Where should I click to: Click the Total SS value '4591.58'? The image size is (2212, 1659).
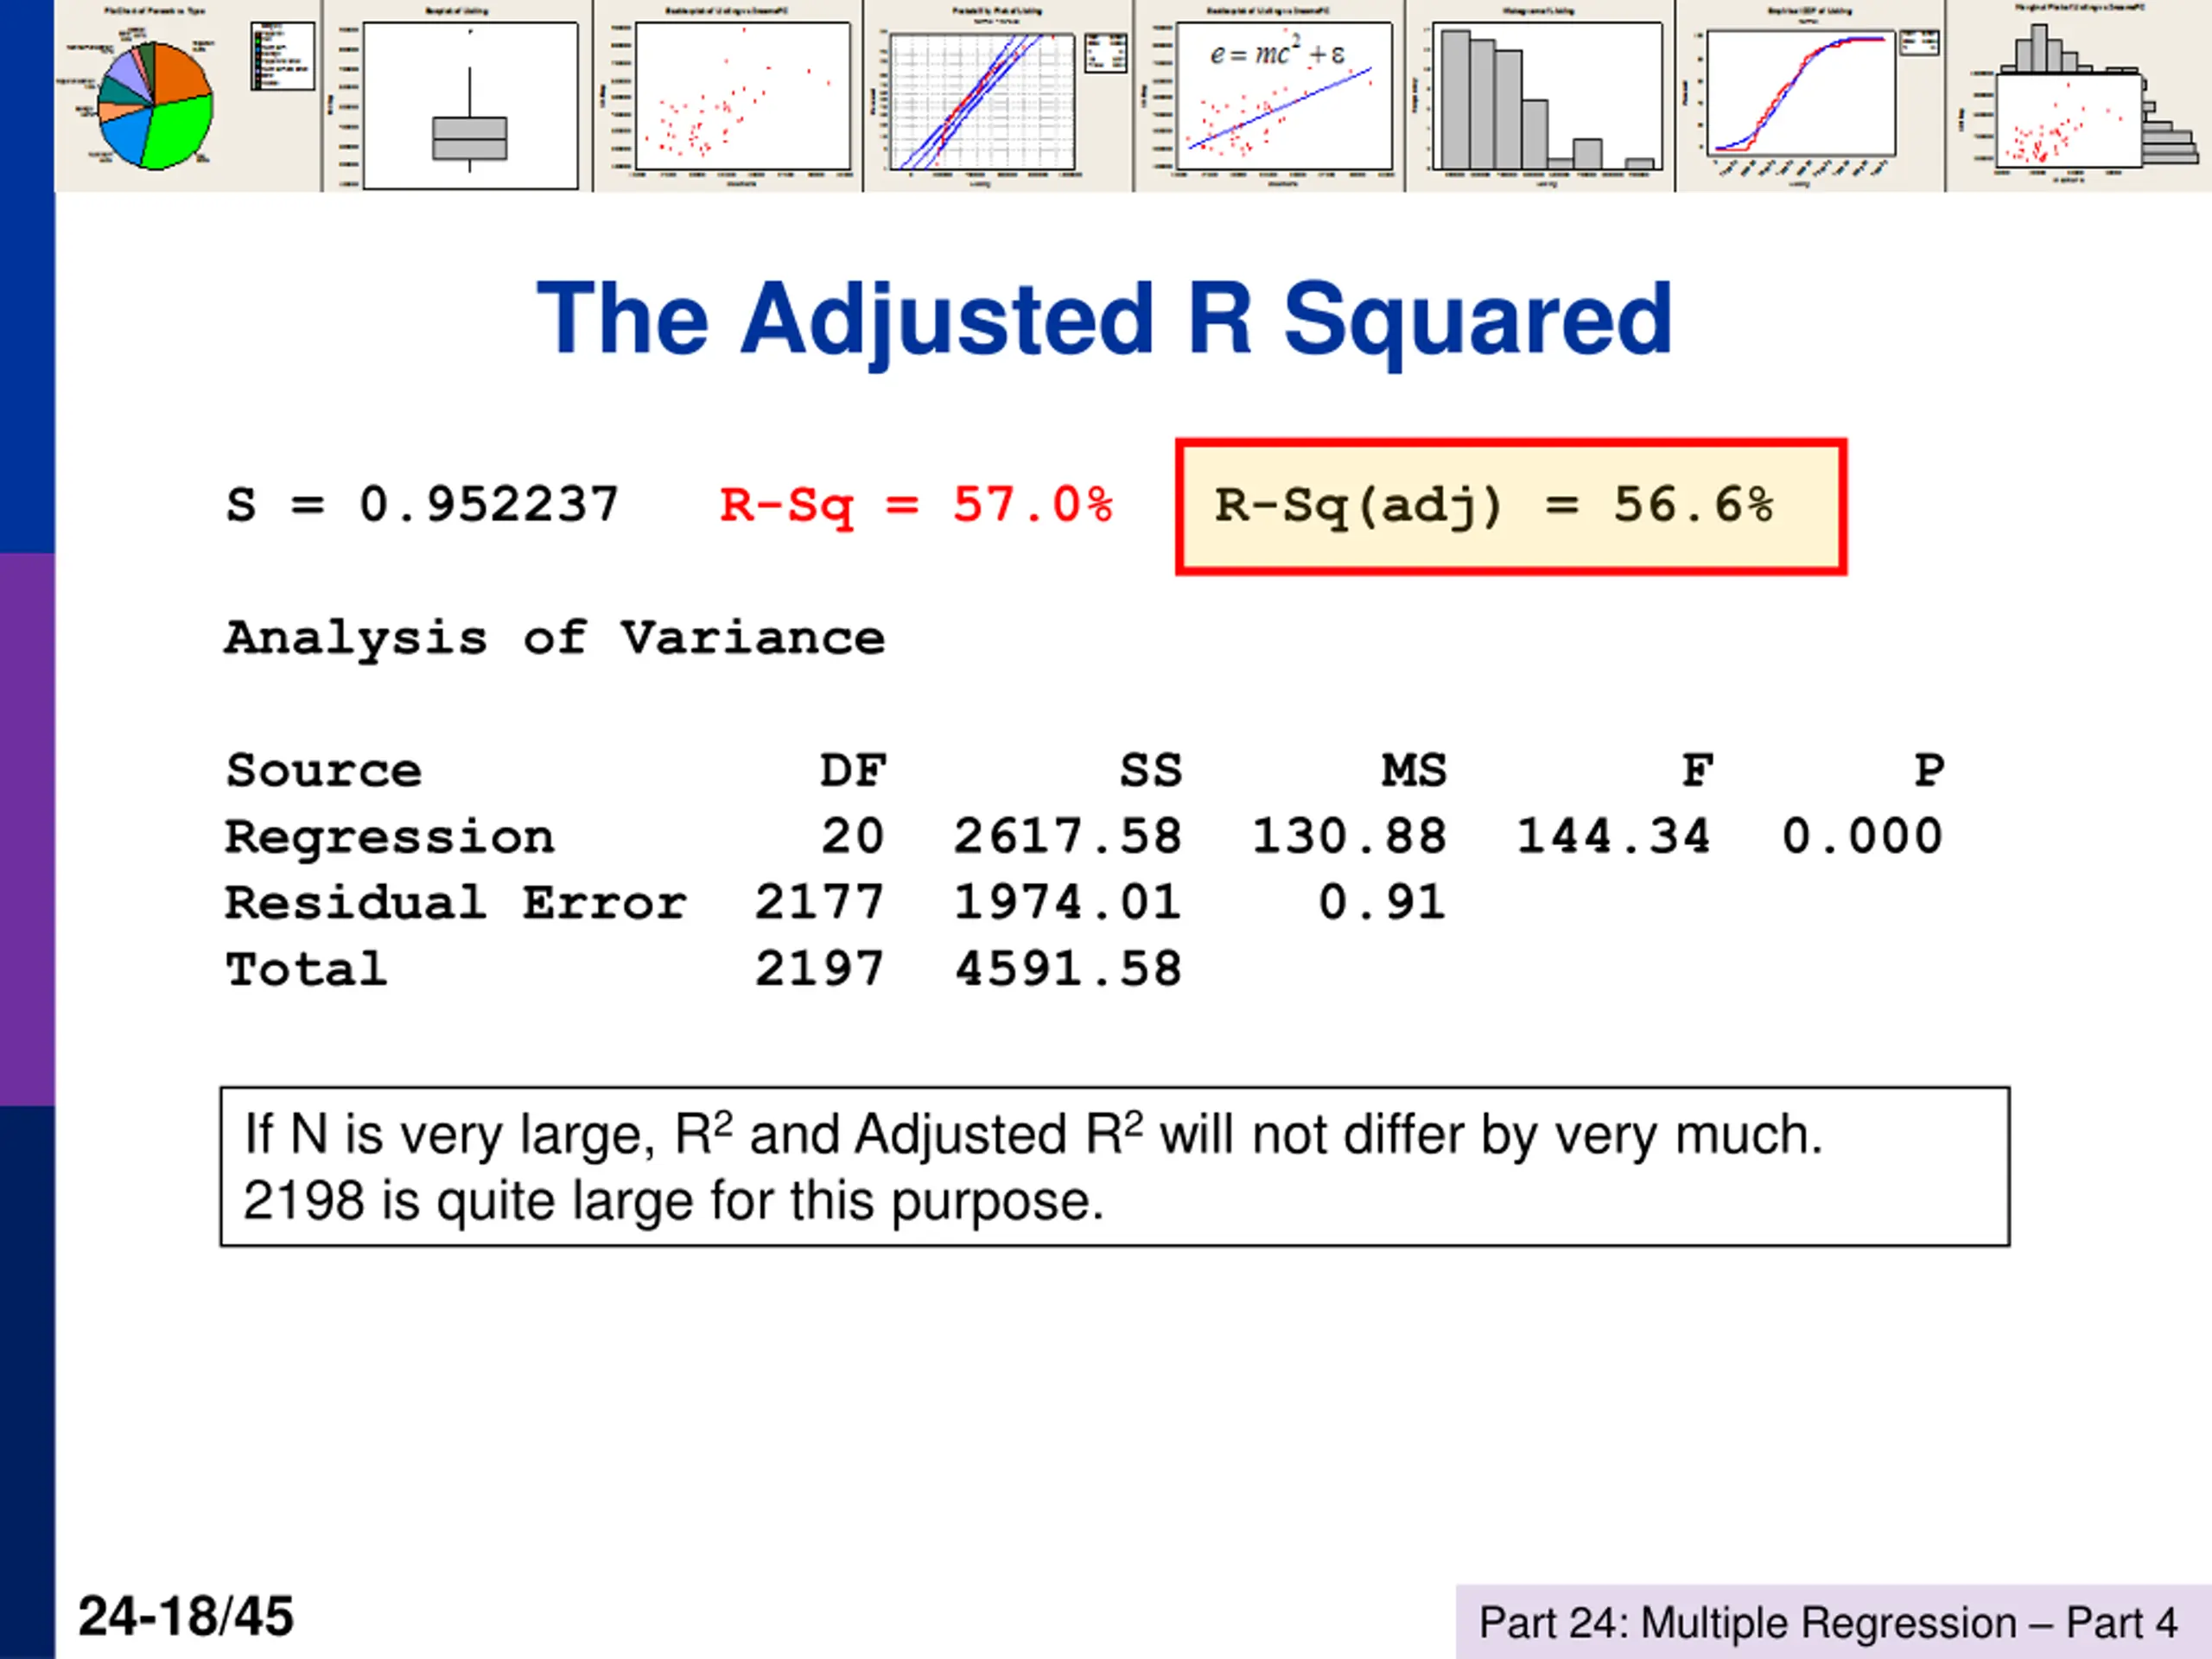click(x=1068, y=969)
